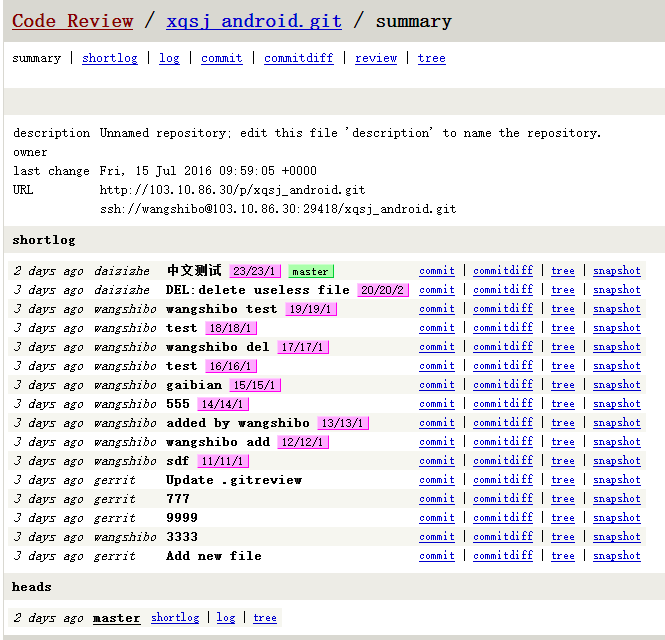This screenshot has height=640, width=665.
Task: Open the commitdiff view in navigation
Action: click(x=299, y=58)
